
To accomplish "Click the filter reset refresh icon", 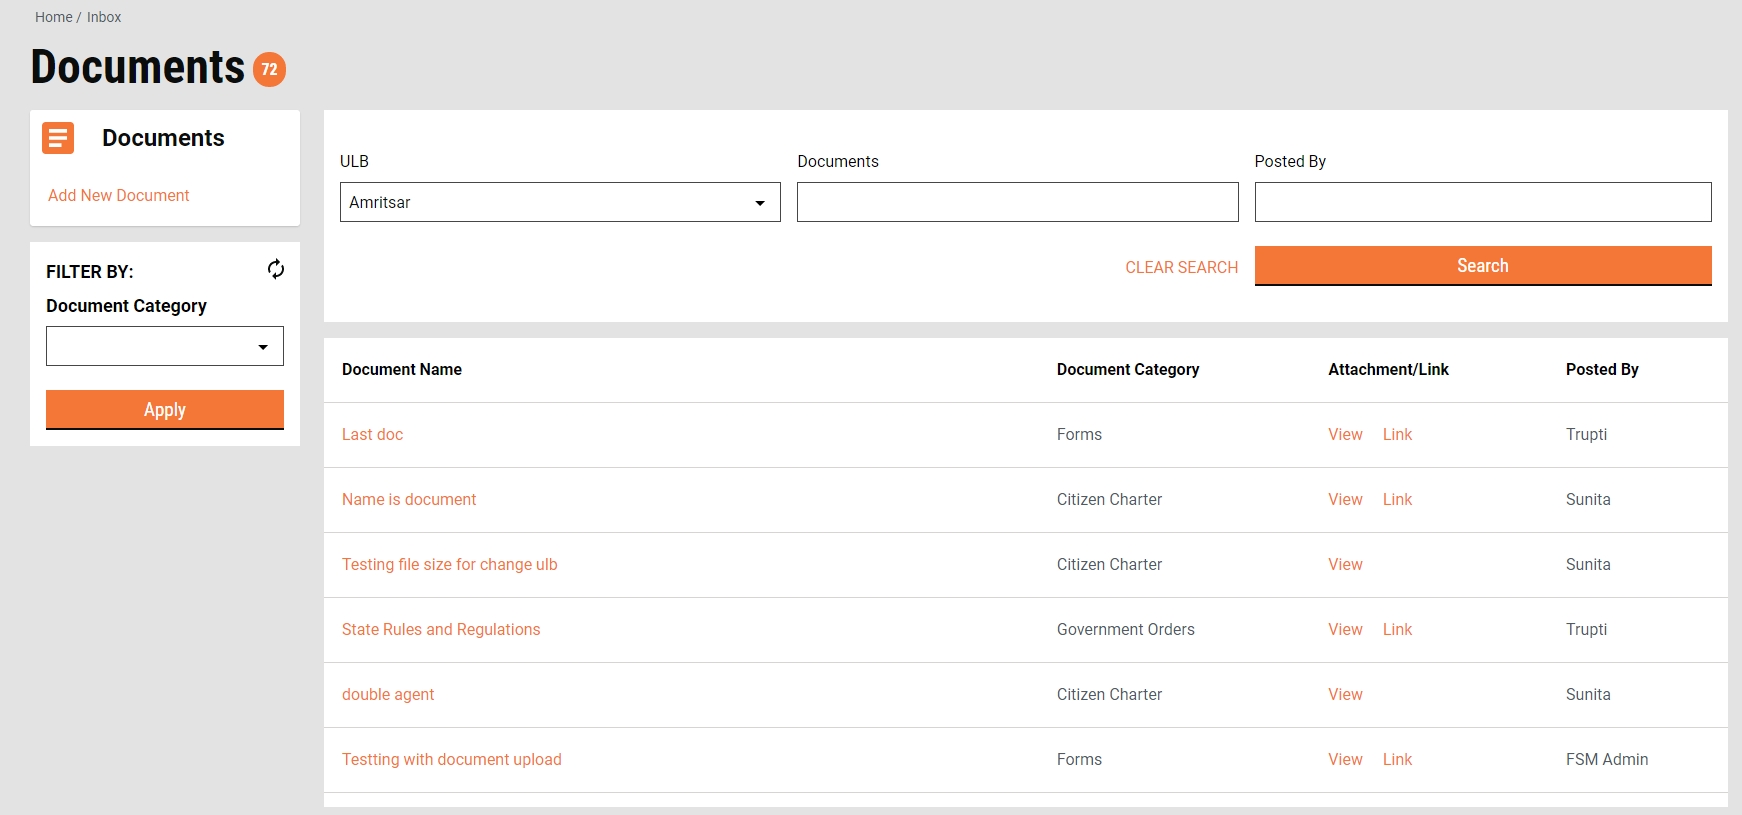I will coord(276,269).
